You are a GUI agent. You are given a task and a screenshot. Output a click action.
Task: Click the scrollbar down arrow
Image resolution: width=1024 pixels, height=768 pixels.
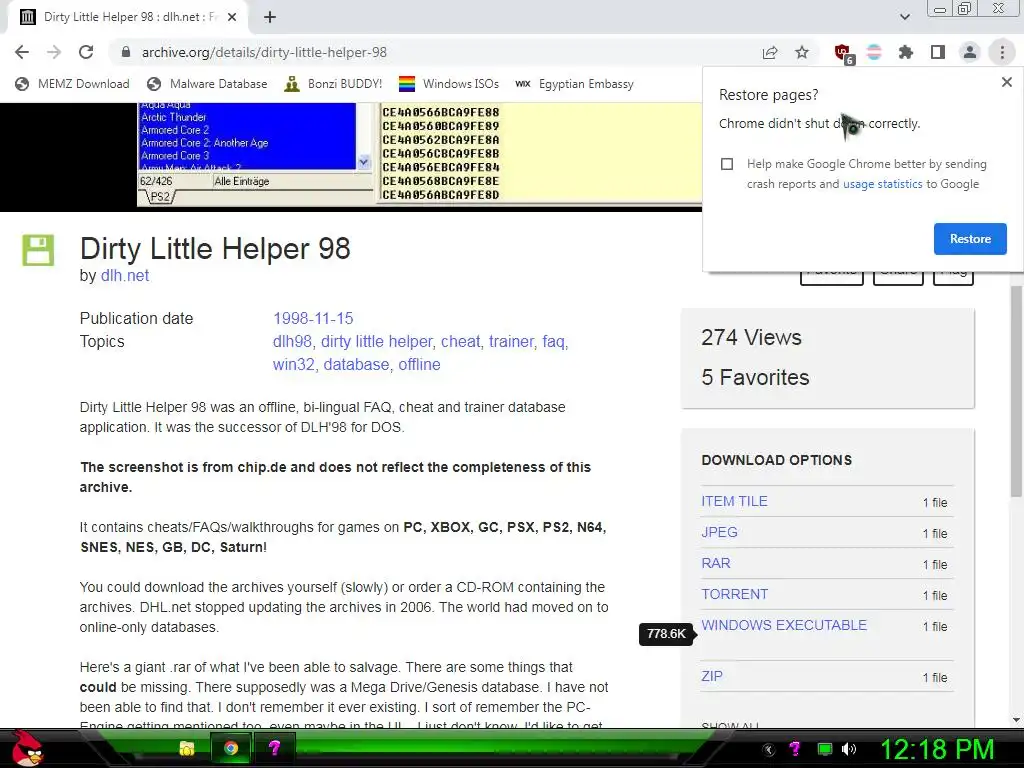pos(1016,720)
